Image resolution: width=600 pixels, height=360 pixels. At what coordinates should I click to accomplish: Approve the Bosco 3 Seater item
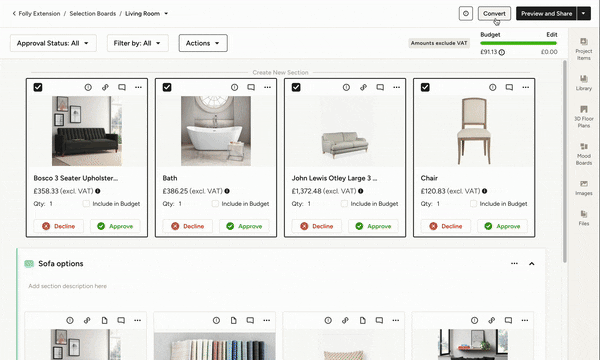[x=115, y=226]
